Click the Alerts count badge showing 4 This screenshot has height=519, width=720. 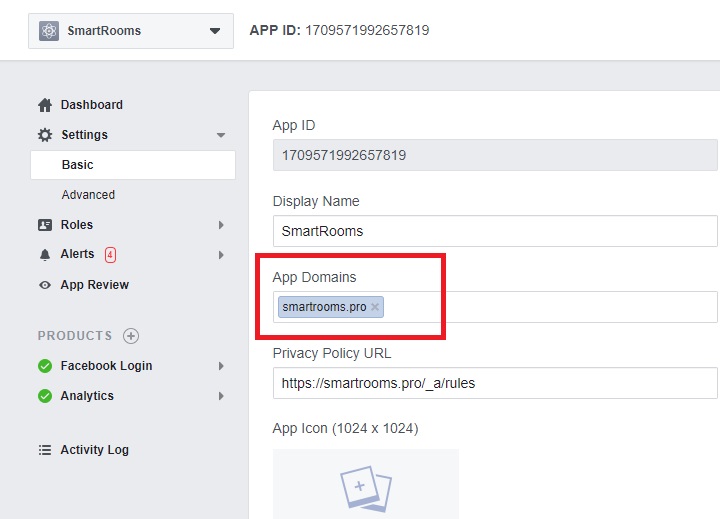pyautogui.click(x=110, y=254)
